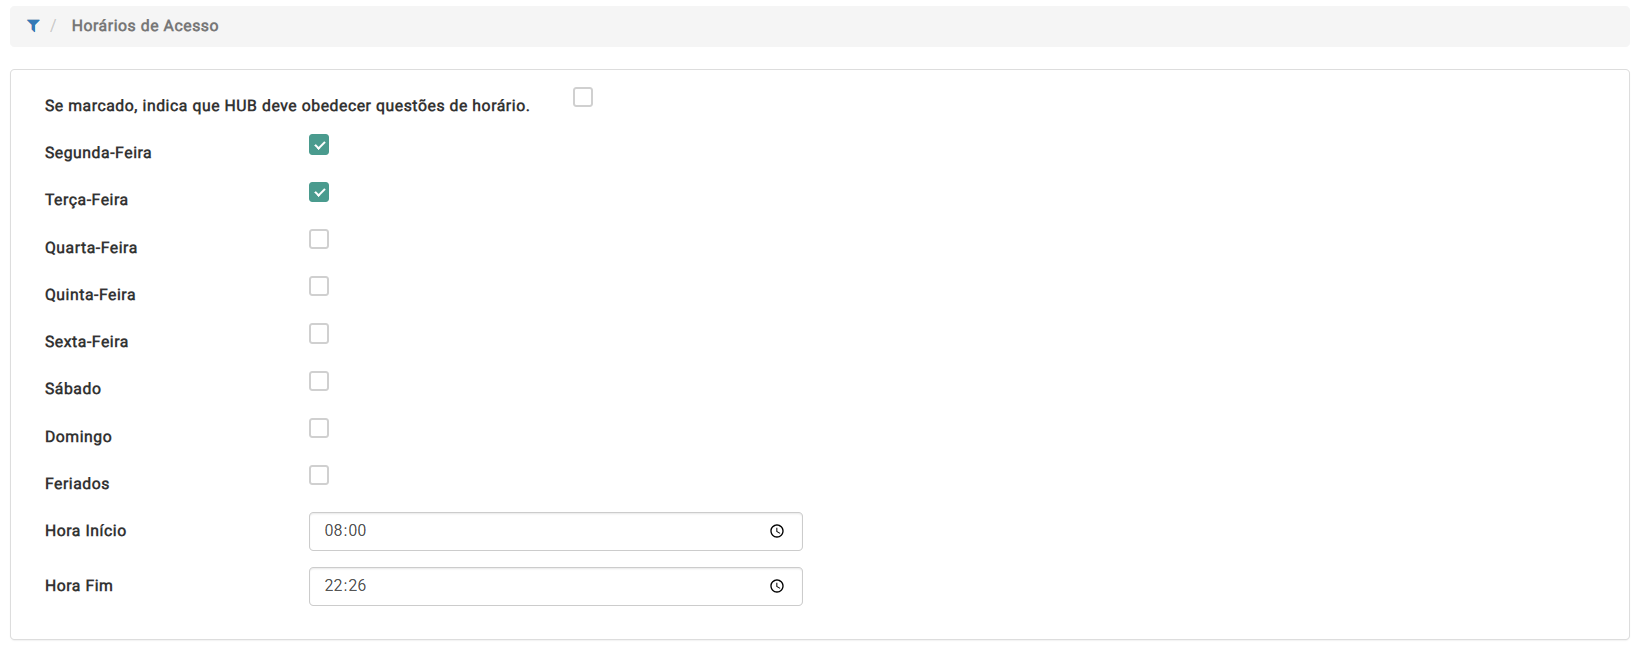Image resolution: width=1641 pixels, height=656 pixels.
Task: Uncheck the Segunda-Feira checkbox
Action: click(319, 145)
